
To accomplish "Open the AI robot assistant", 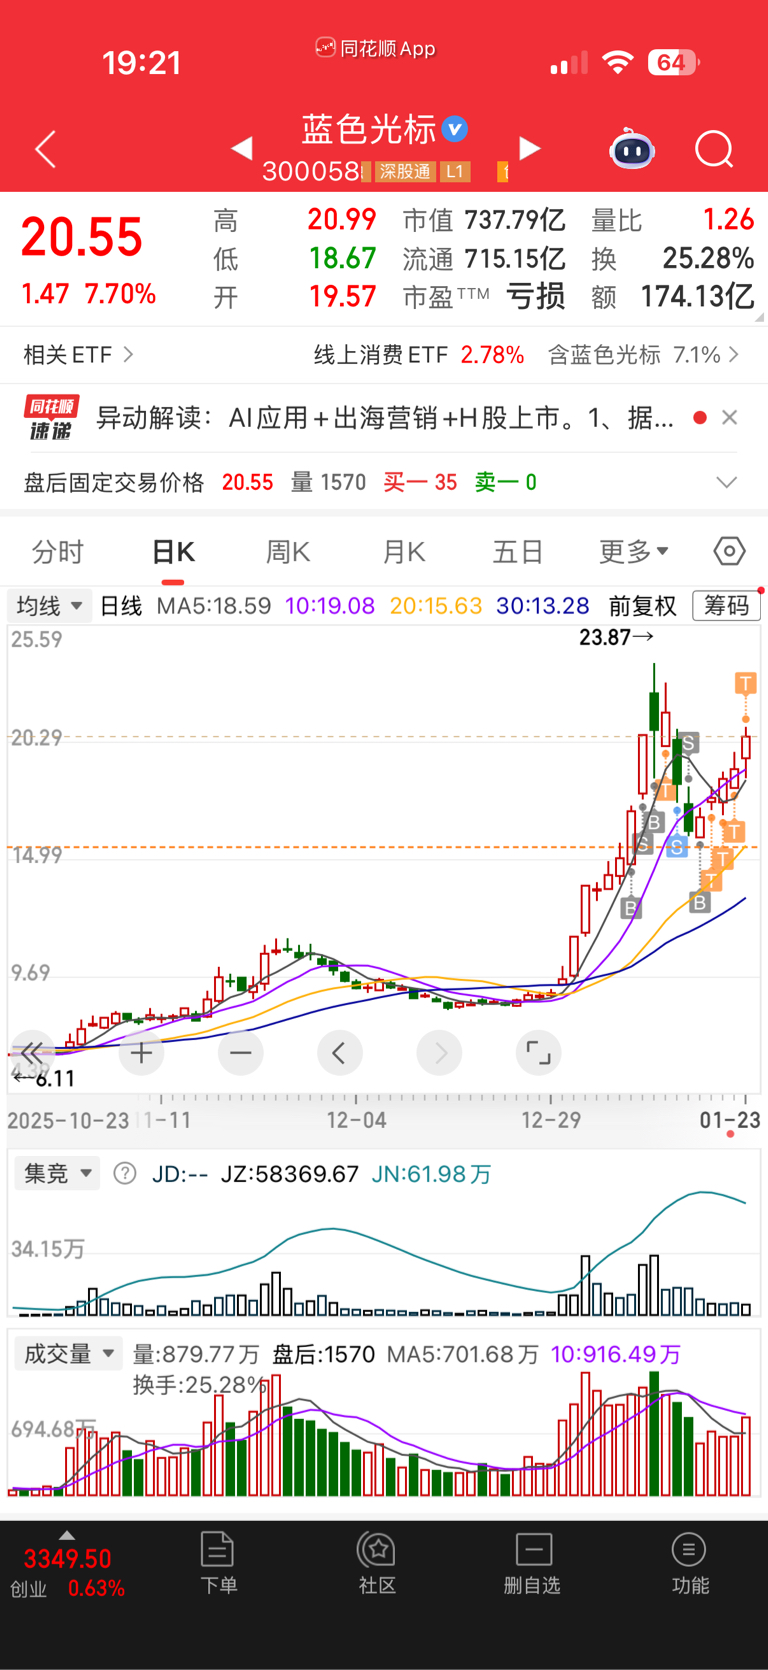I will [x=632, y=150].
